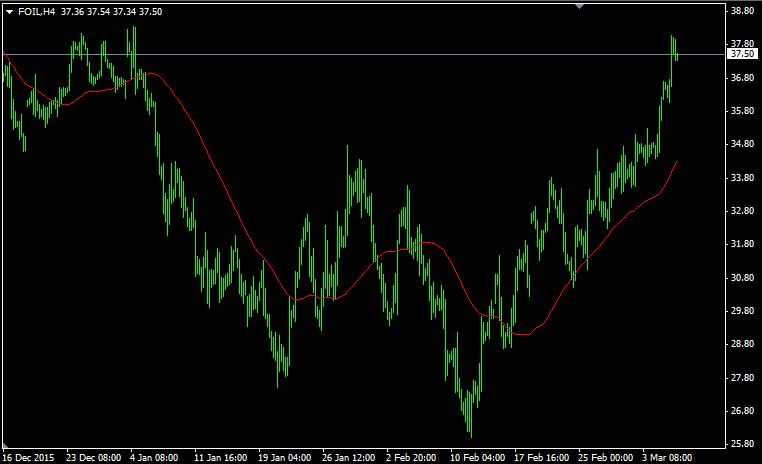Click the 34.80 price scale label
The image size is (762, 464).
(742, 144)
